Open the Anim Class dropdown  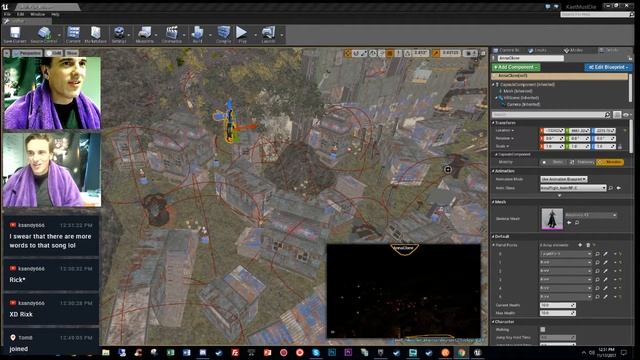point(573,188)
